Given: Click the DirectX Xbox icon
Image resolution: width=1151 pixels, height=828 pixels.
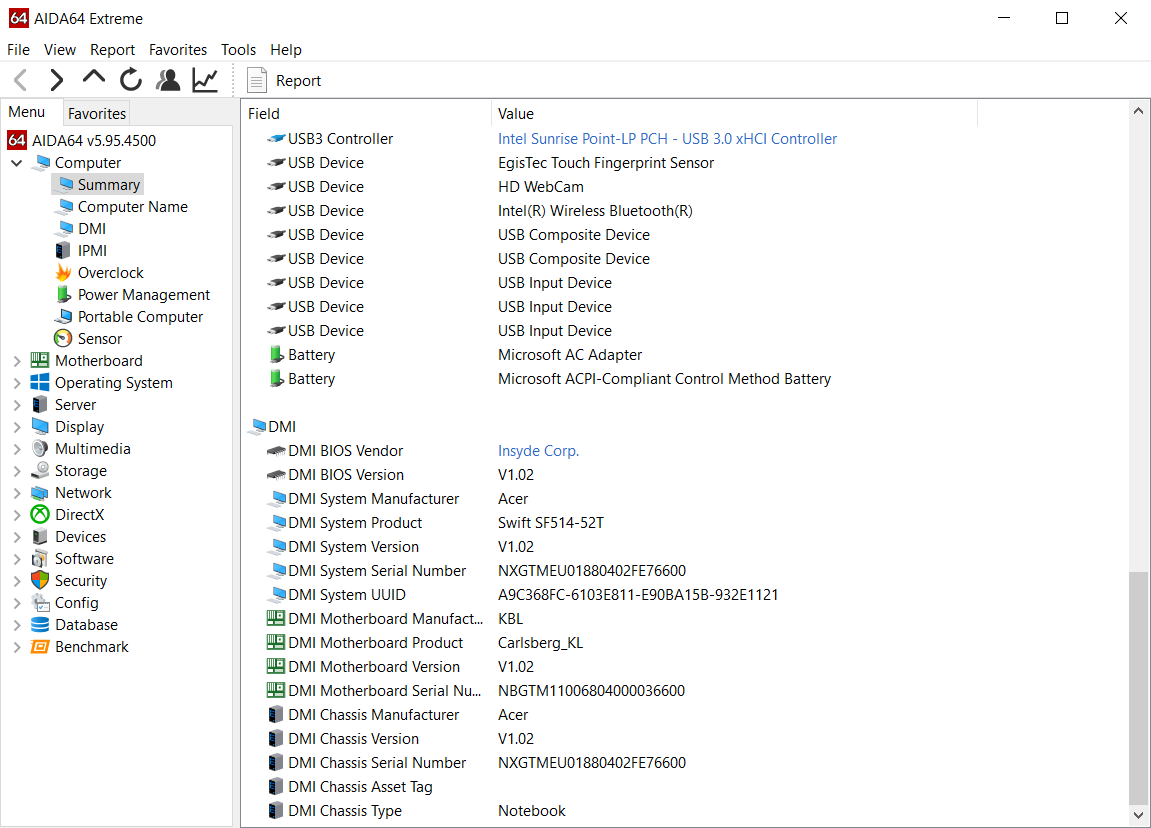Looking at the screenshot, I should click(40, 515).
